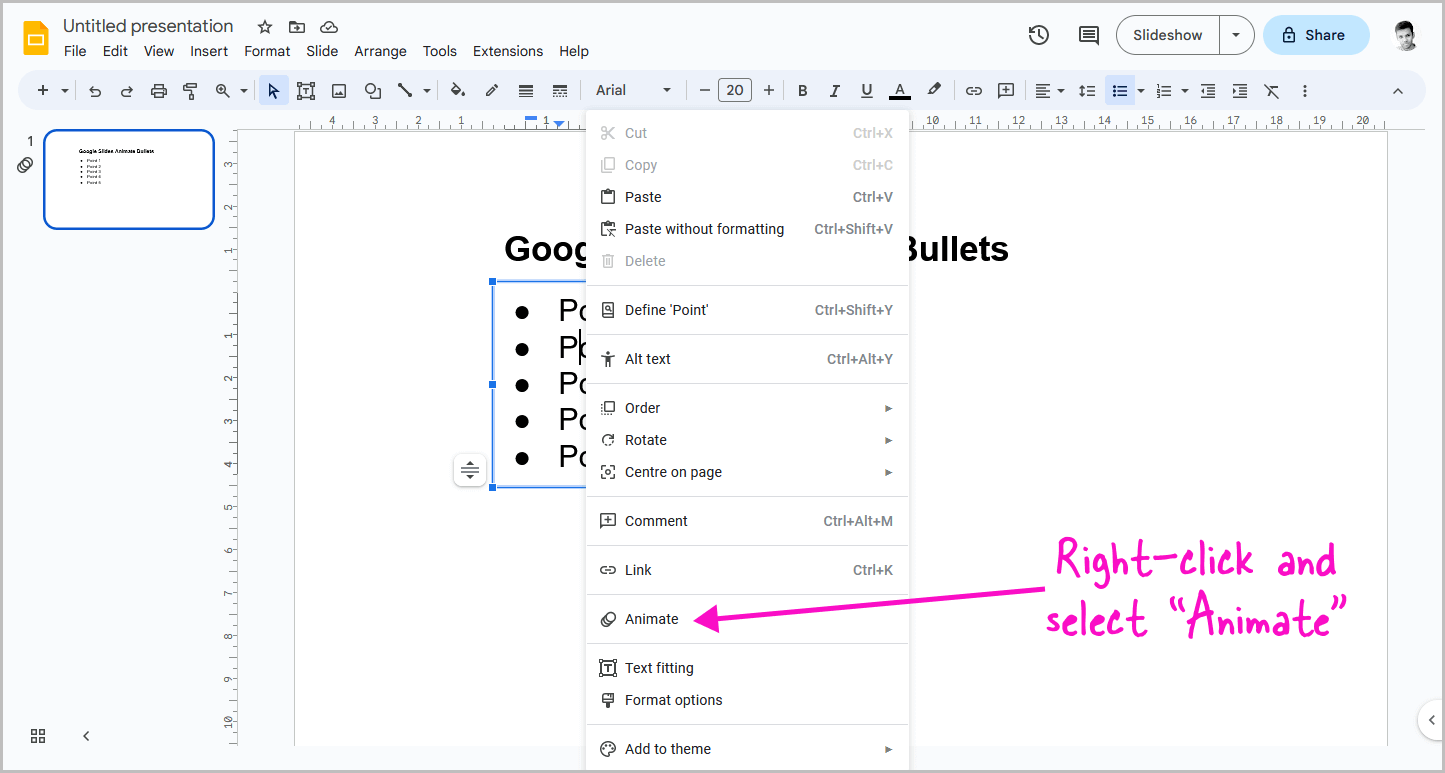Choose Format options in context menu
Screen dimensions: 1445x773
(747, 700)
